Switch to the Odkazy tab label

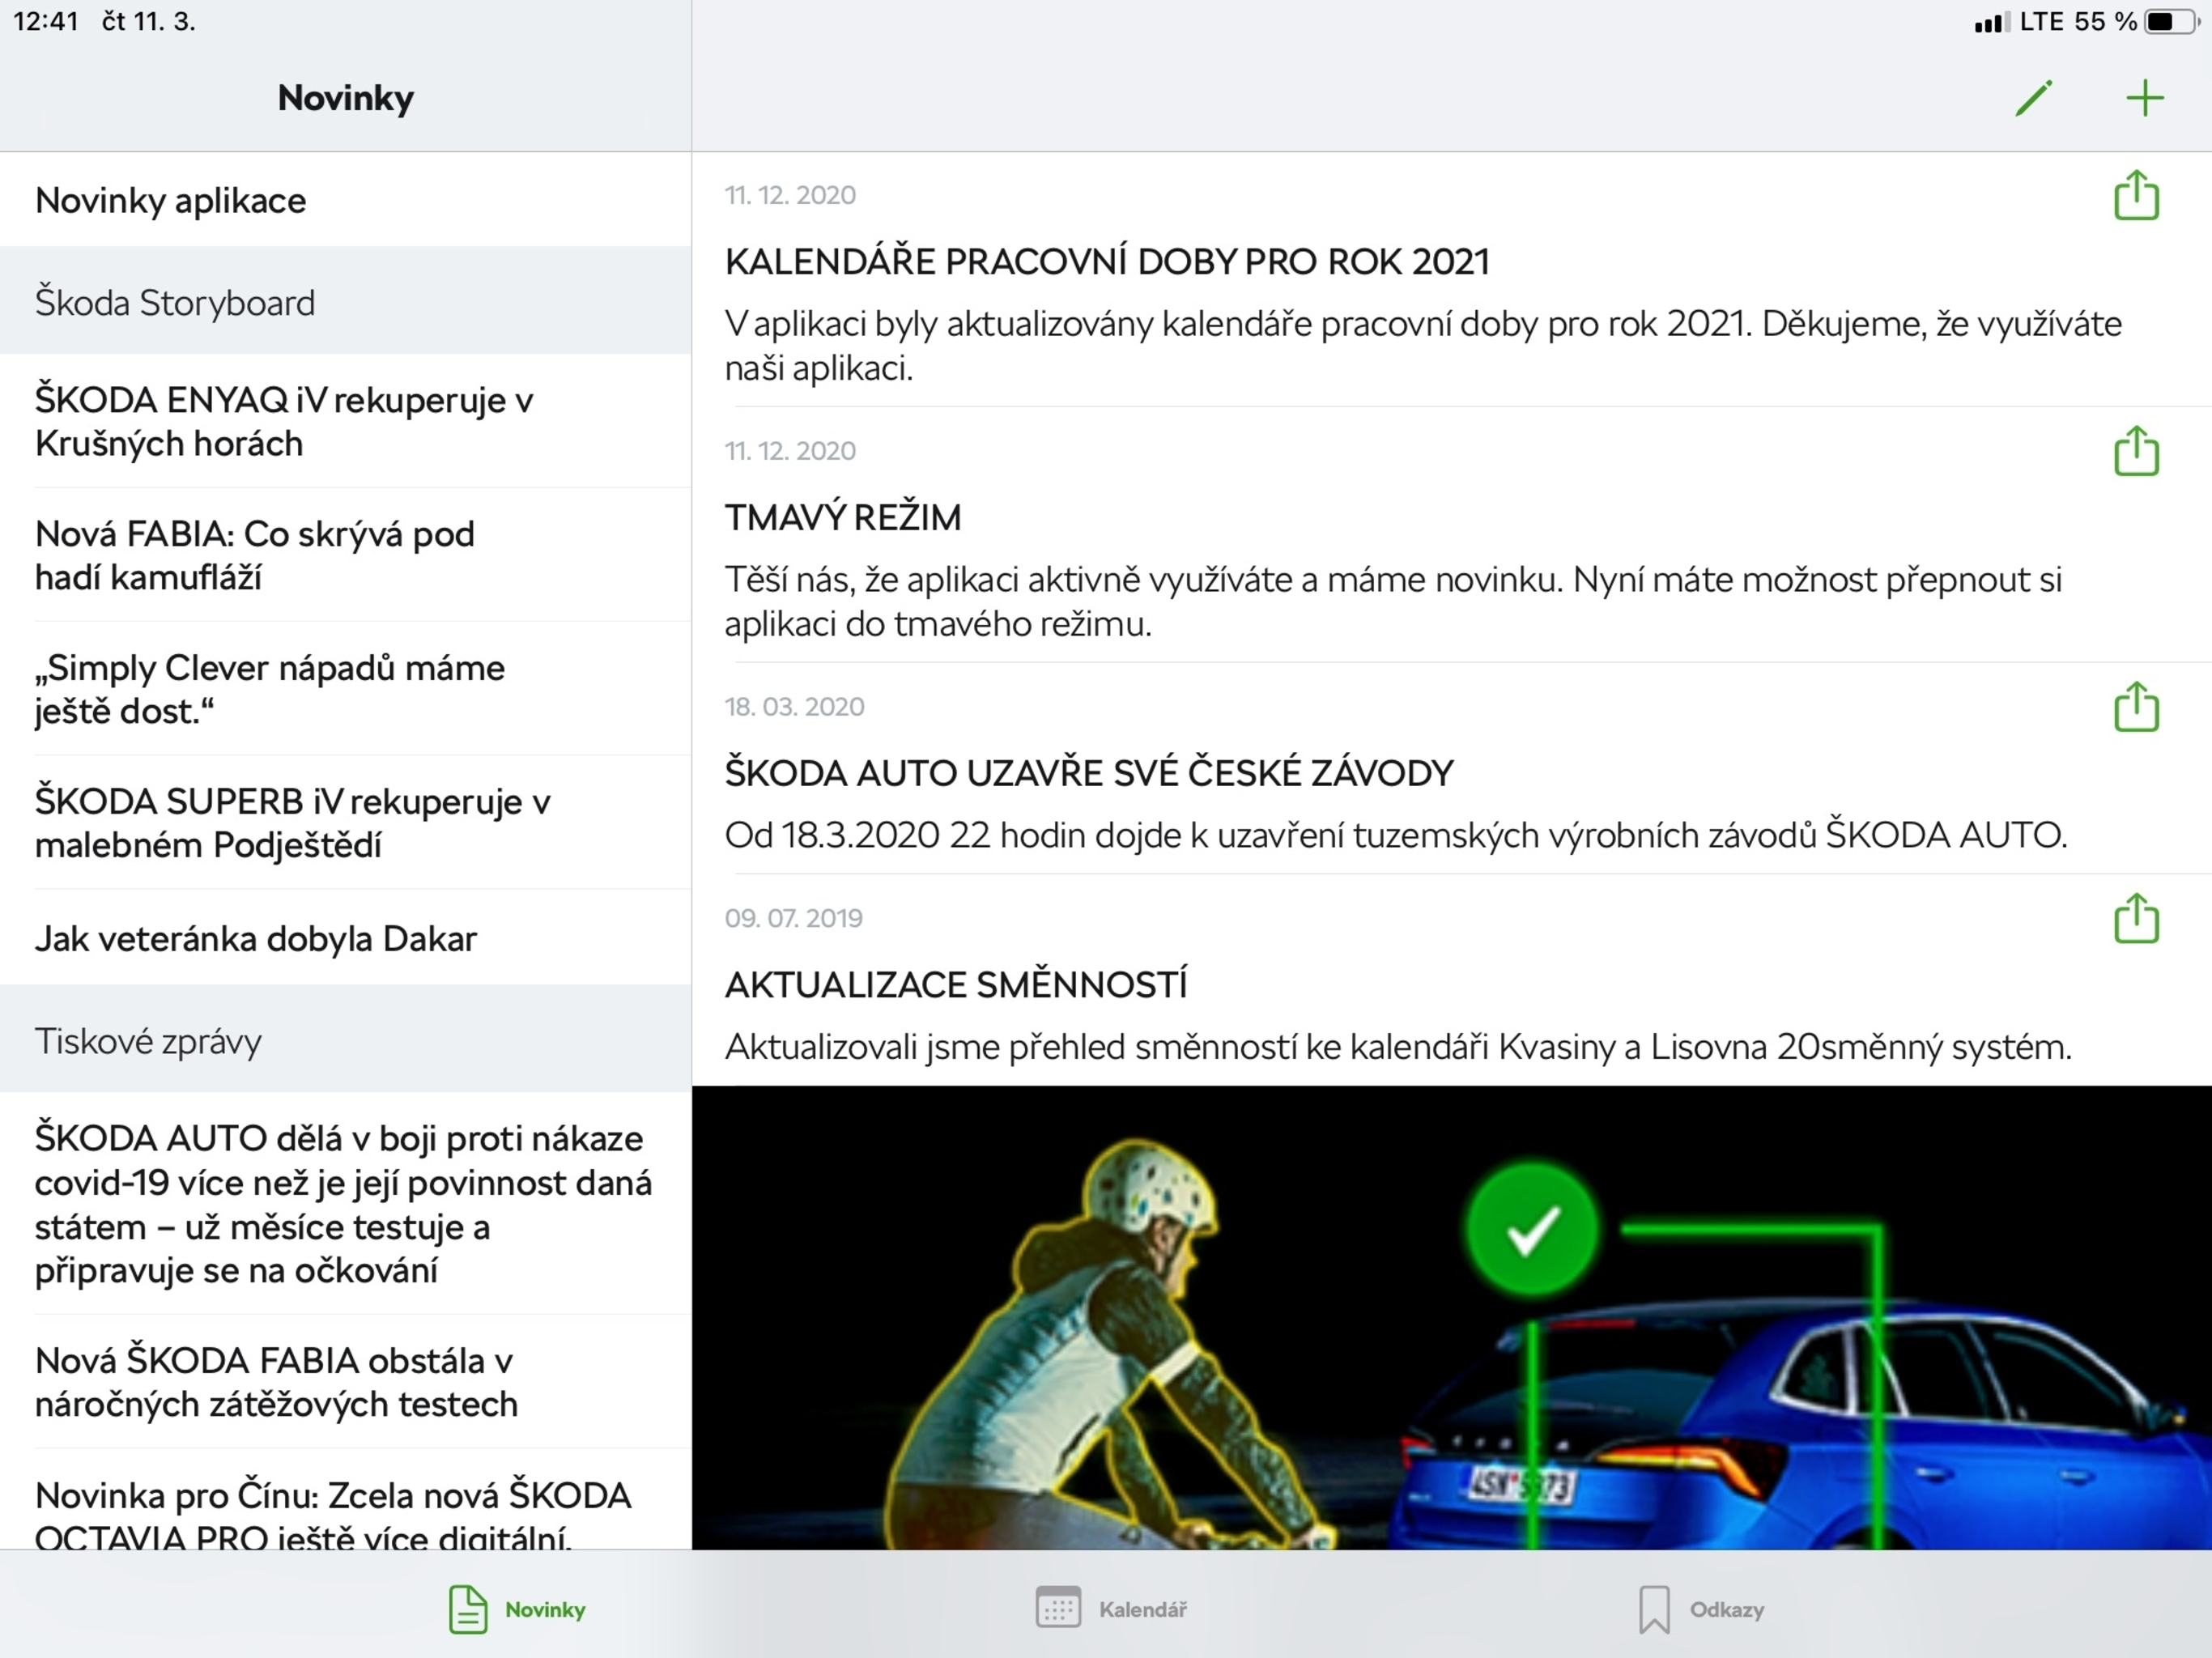(1726, 1609)
